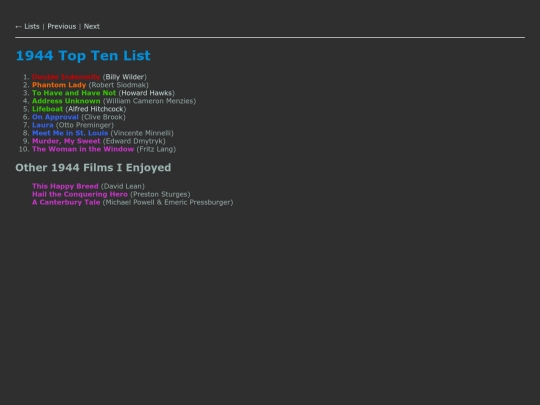
Task: Open the Phantom Lady film link
Action: pyautogui.click(x=59, y=85)
